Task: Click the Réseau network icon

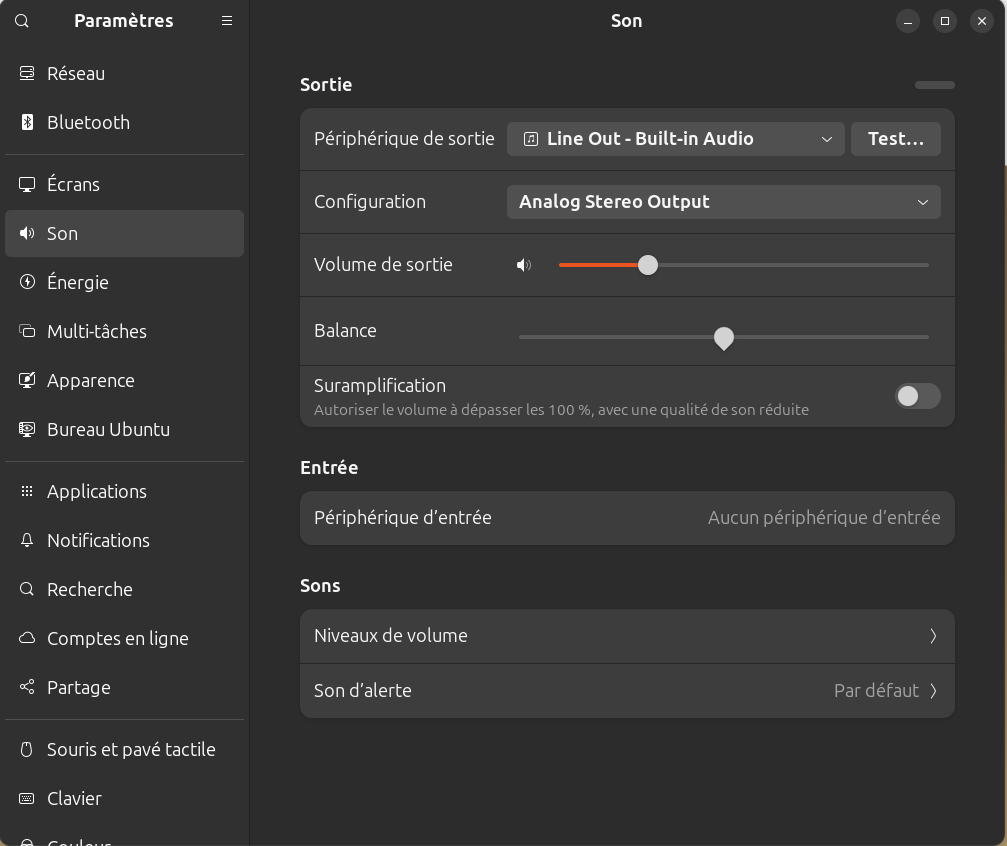Action: pyautogui.click(x=27, y=73)
